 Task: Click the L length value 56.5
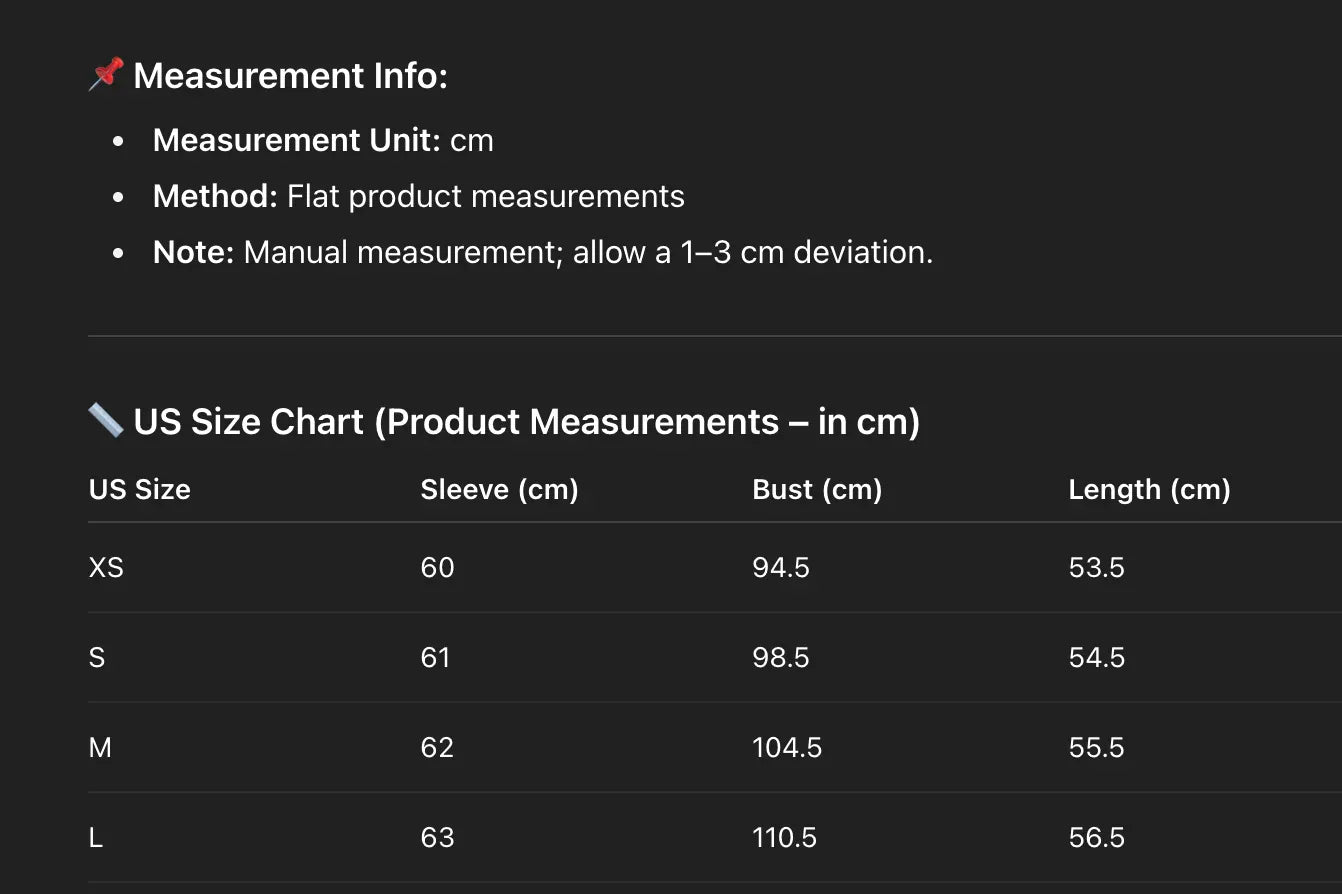click(x=1096, y=837)
